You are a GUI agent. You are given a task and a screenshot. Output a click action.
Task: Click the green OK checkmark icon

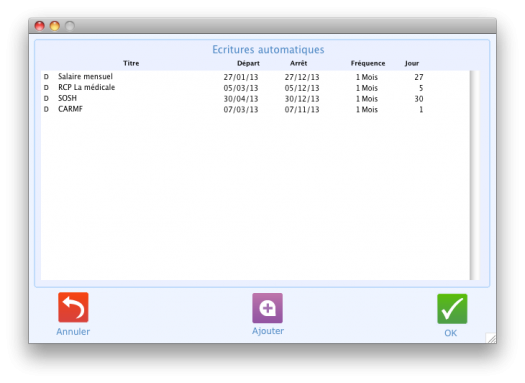[x=452, y=309]
